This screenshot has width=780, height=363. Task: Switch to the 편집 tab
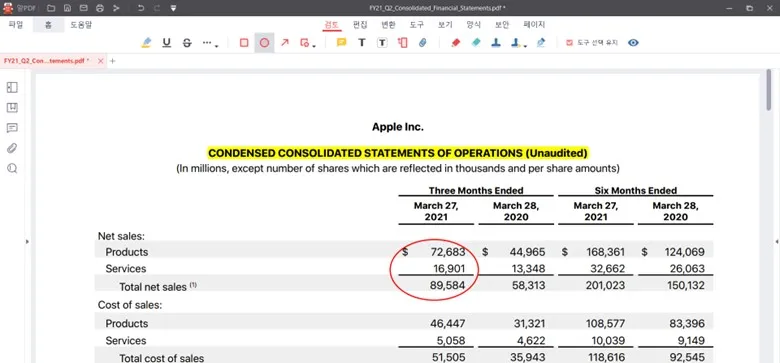(360, 24)
